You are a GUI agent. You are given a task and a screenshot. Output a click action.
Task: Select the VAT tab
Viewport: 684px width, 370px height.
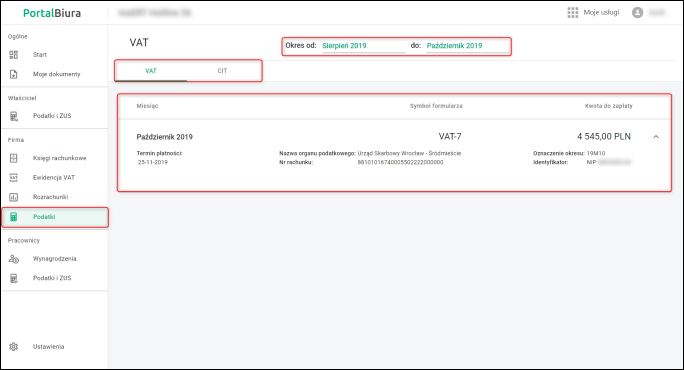pos(151,71)
